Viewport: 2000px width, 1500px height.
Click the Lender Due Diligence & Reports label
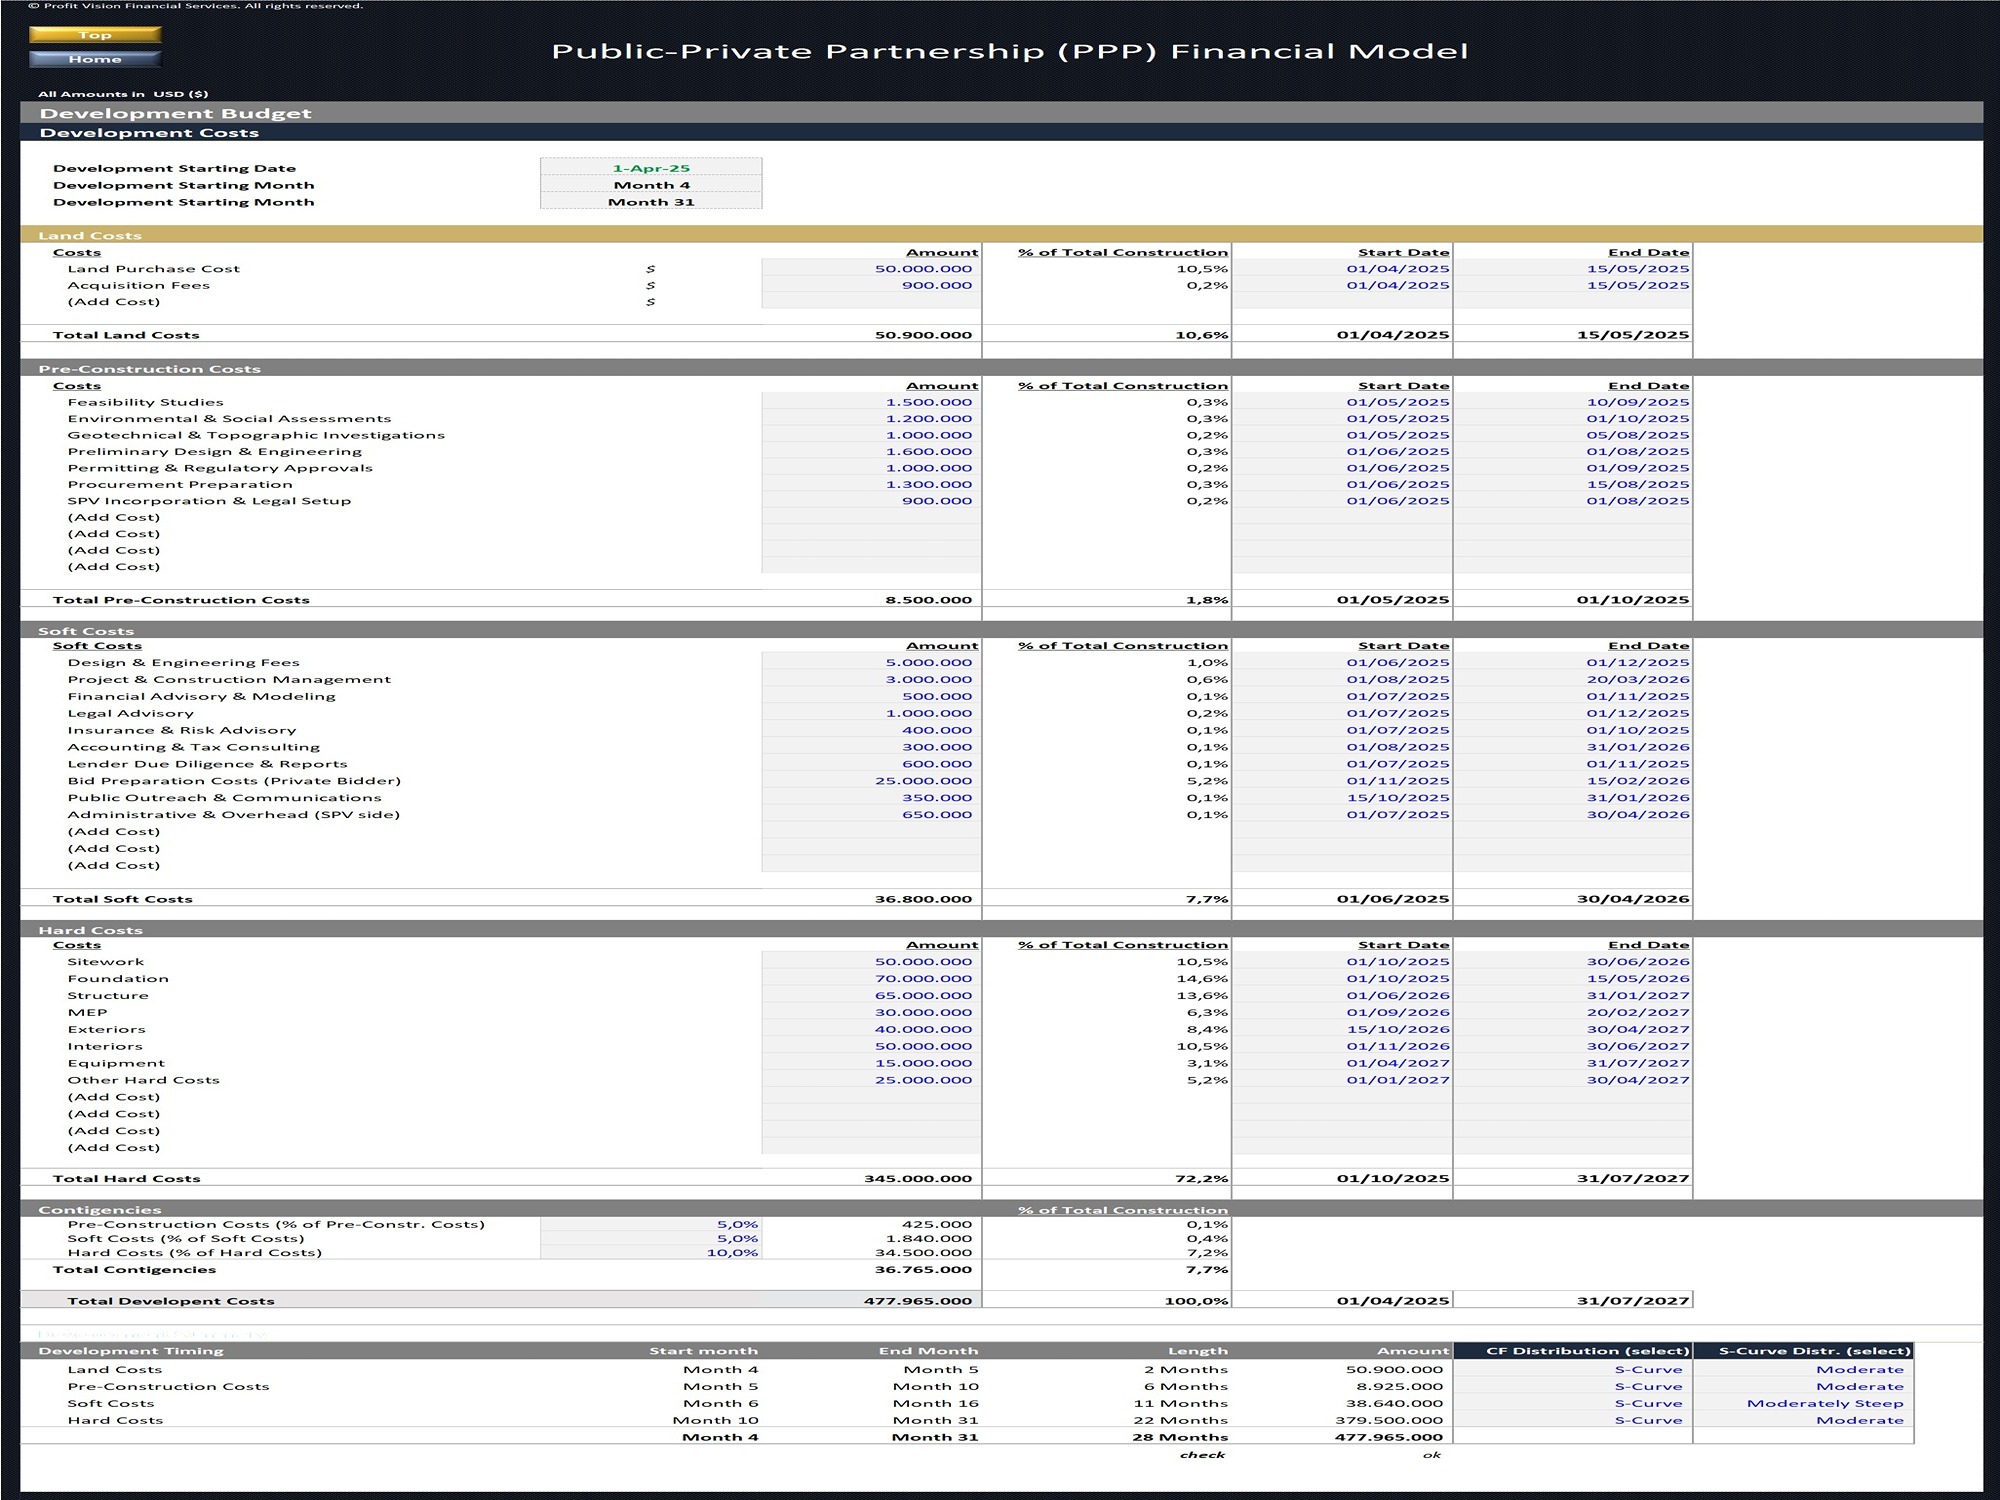(207, 764)
